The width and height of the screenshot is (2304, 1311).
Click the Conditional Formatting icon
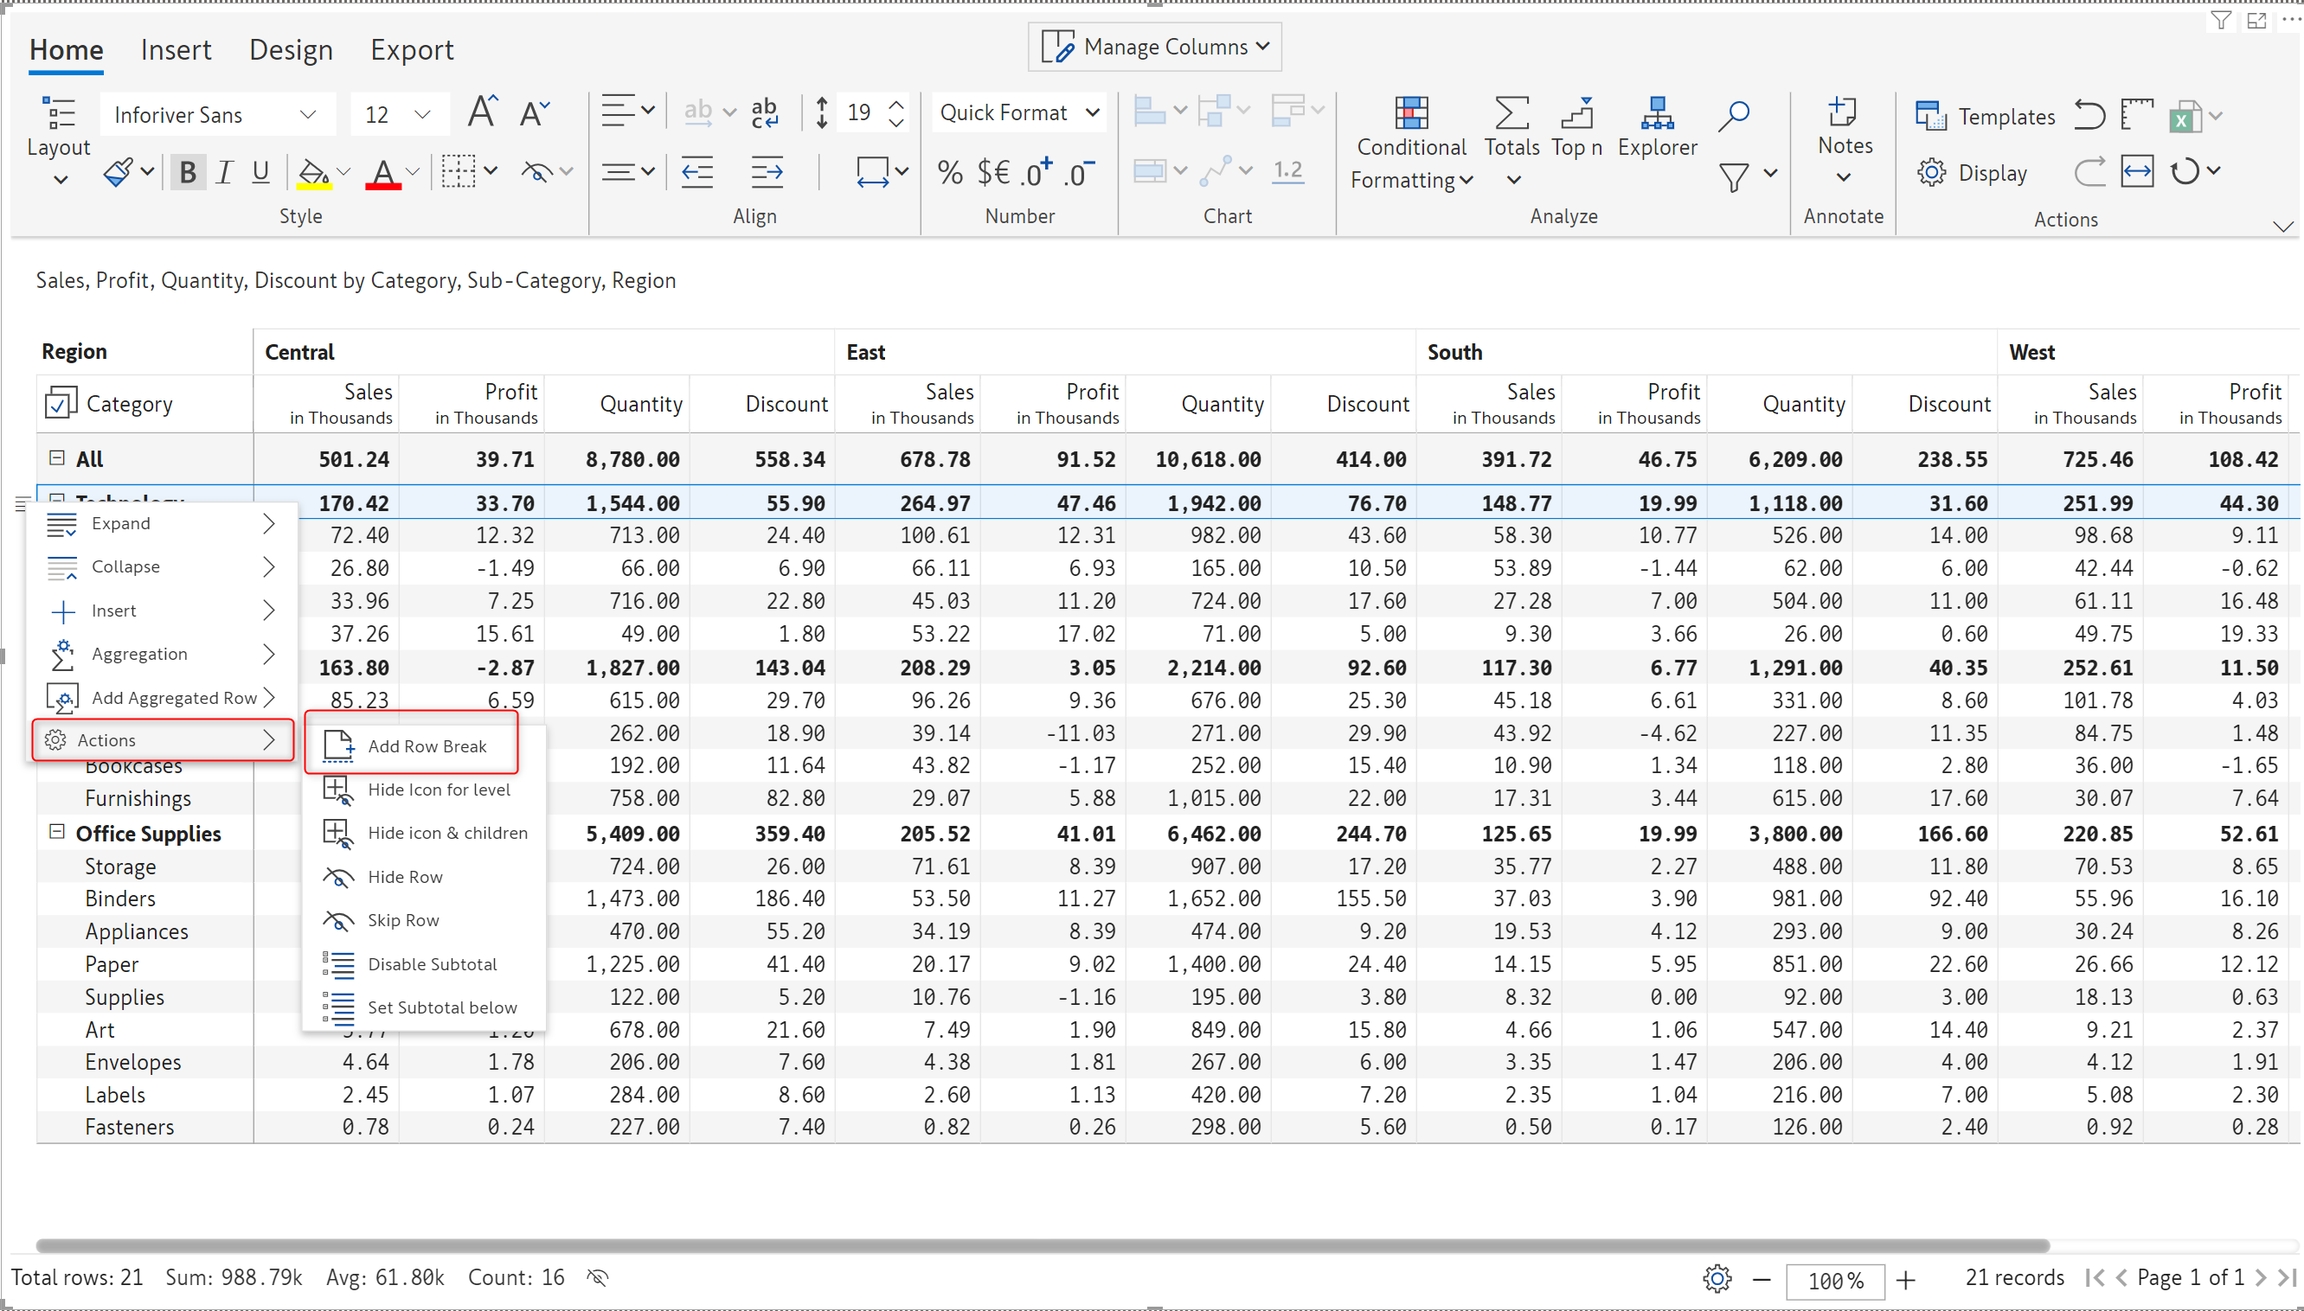click(x=1411, y=114)
